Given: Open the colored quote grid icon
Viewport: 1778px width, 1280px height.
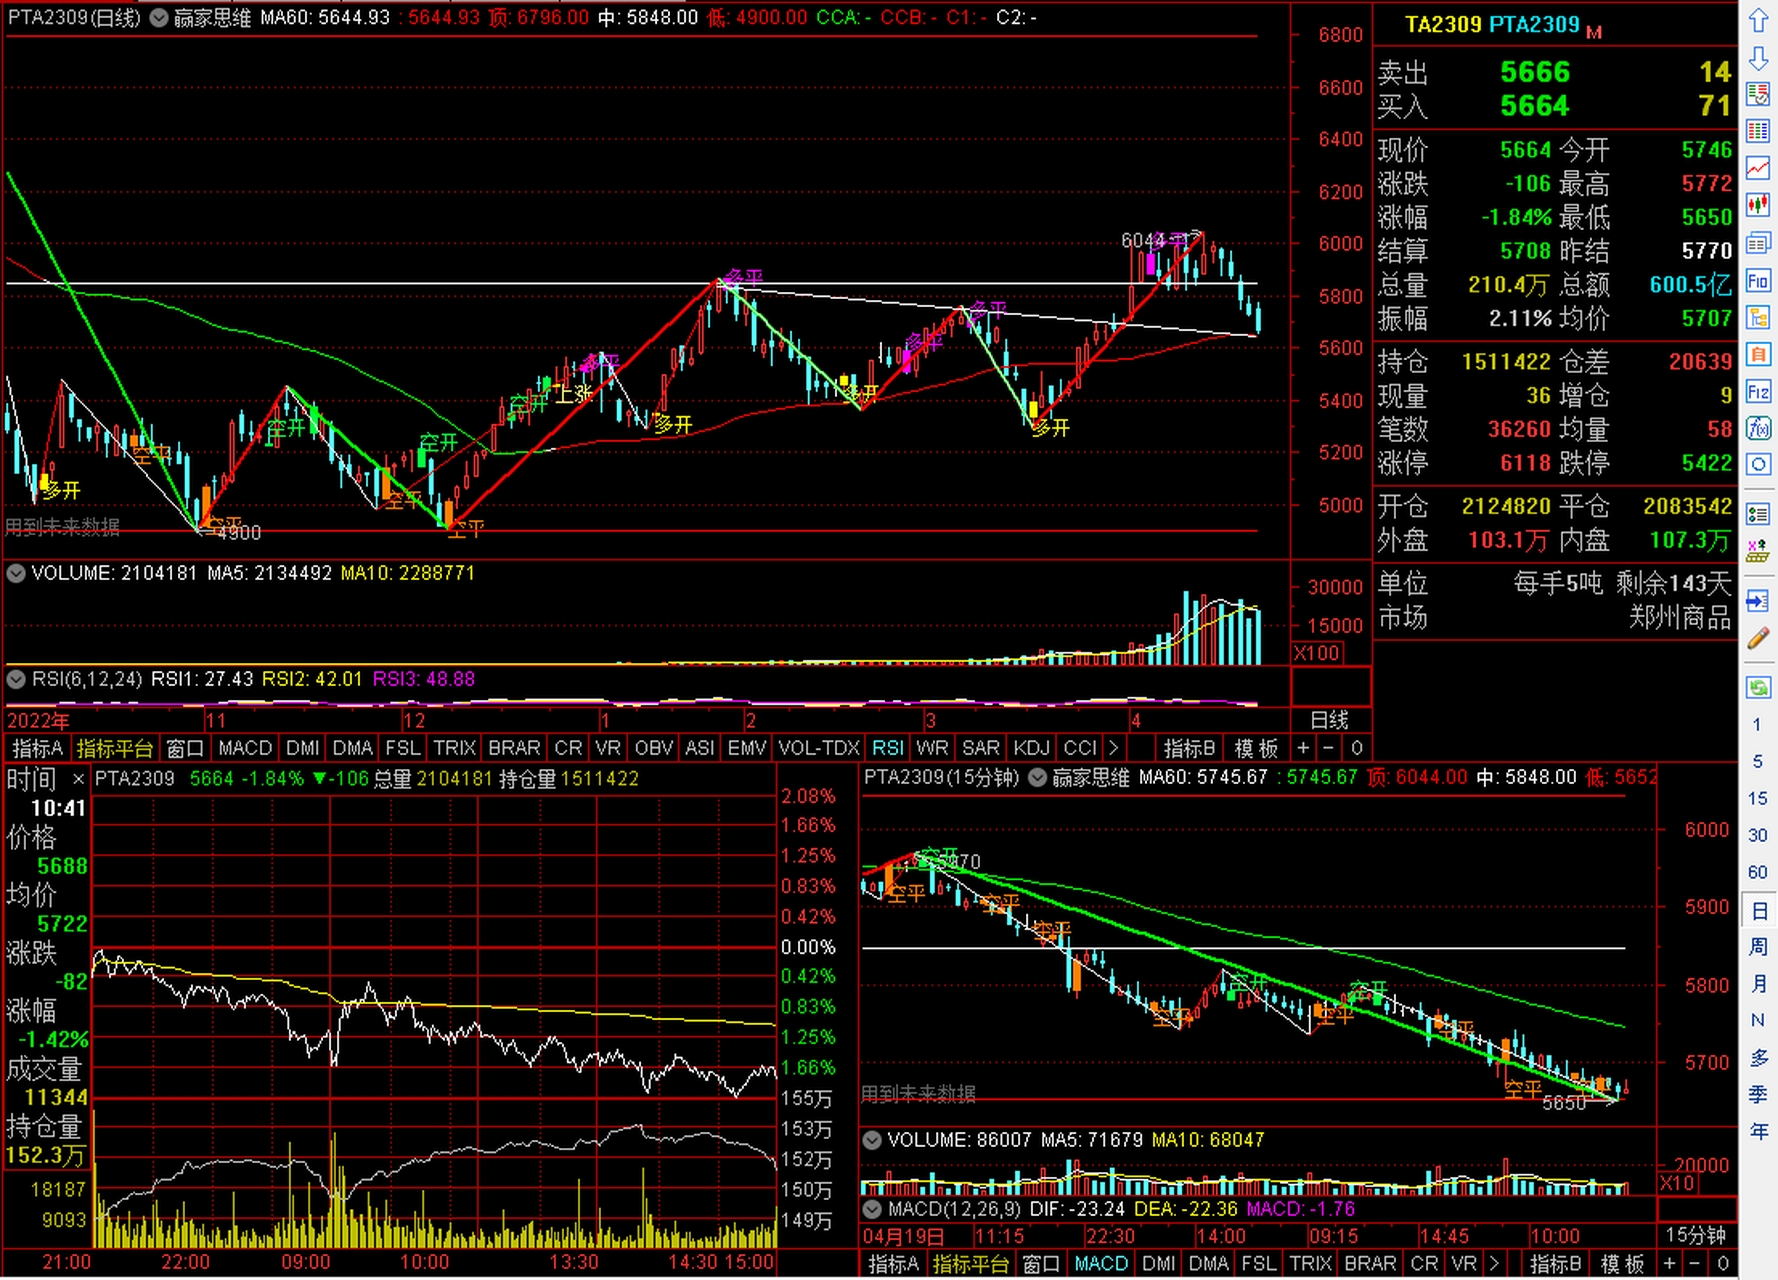Looking at the screenshot, I should coord(1758,131).
